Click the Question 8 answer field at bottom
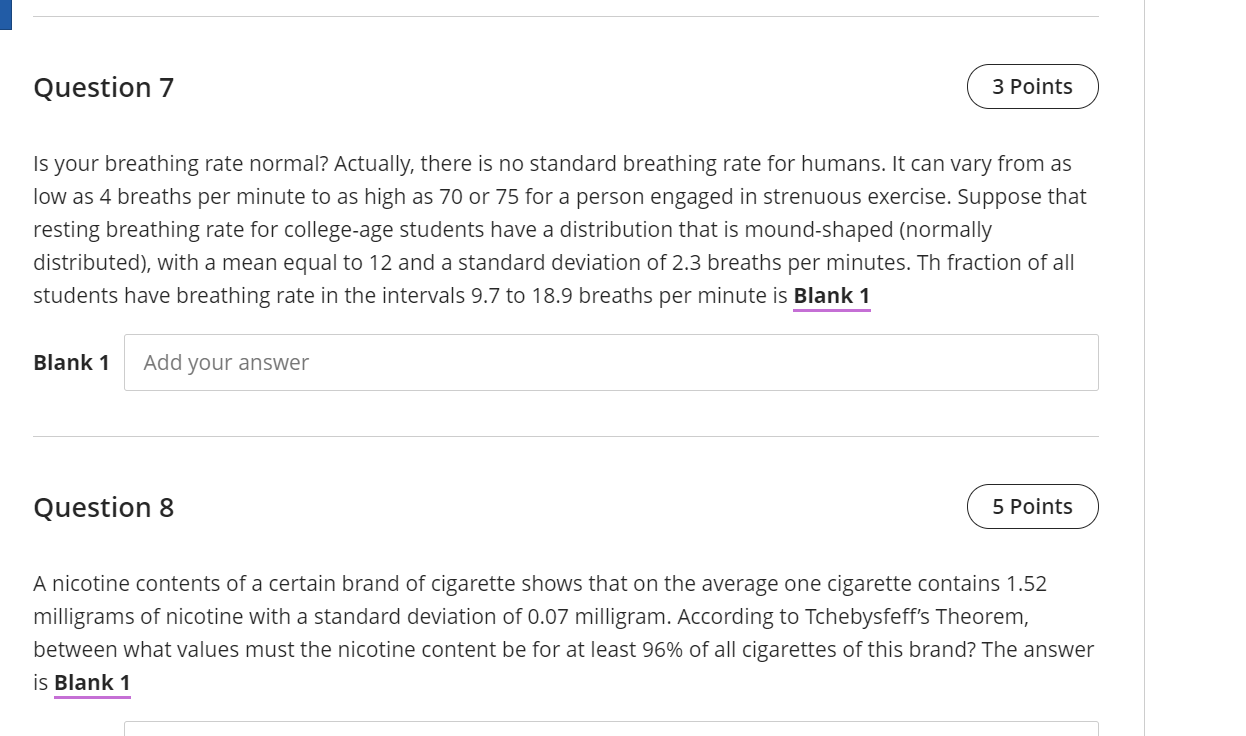Screen dimensions: 1246x736 [611, 729]
